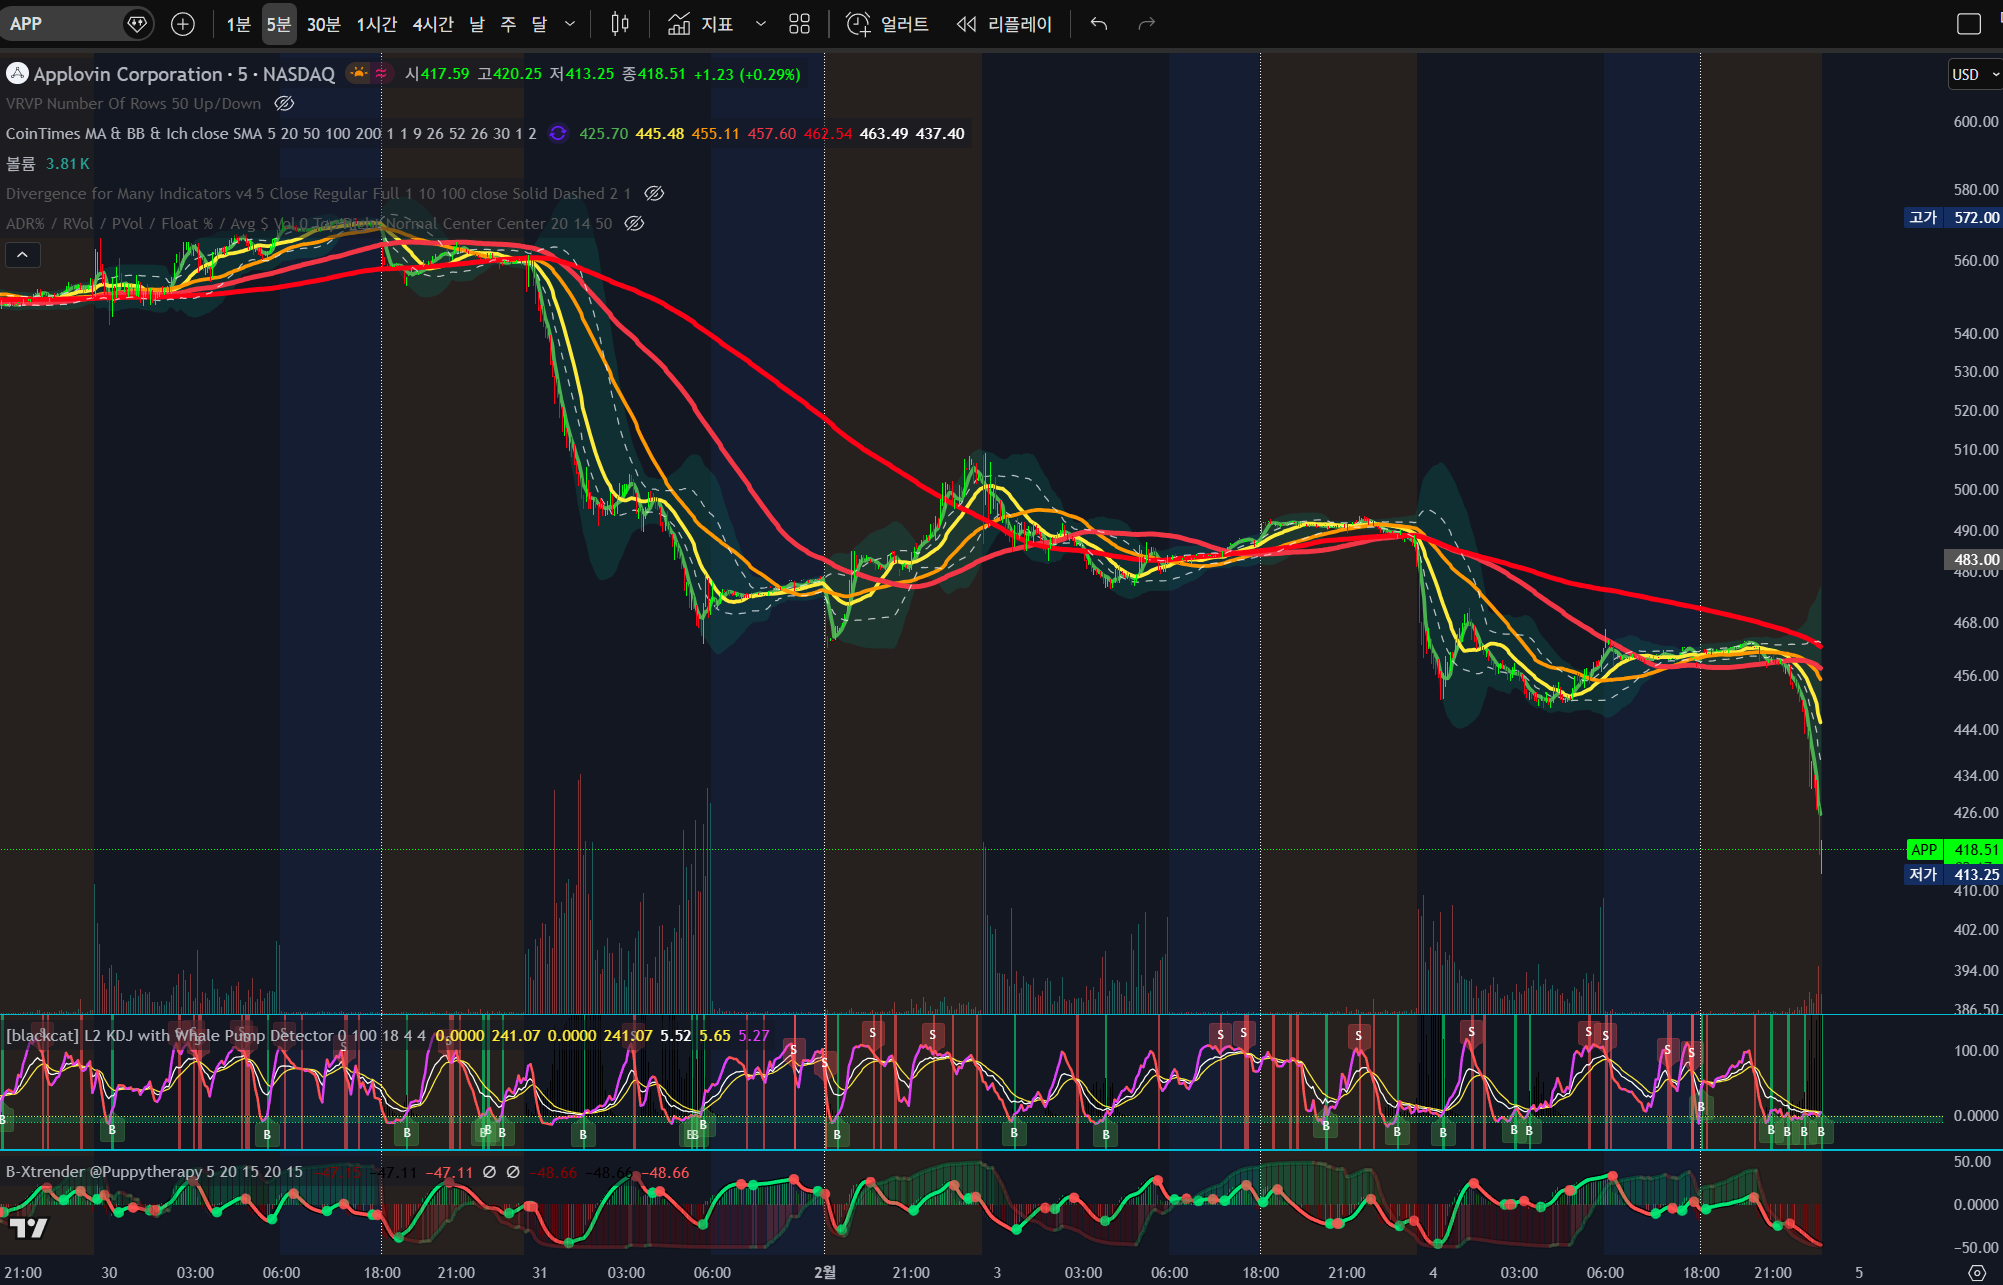Click the CoinTimes indicator refresh icon
The image size is (2003, 1285).
tap(558, 133)
